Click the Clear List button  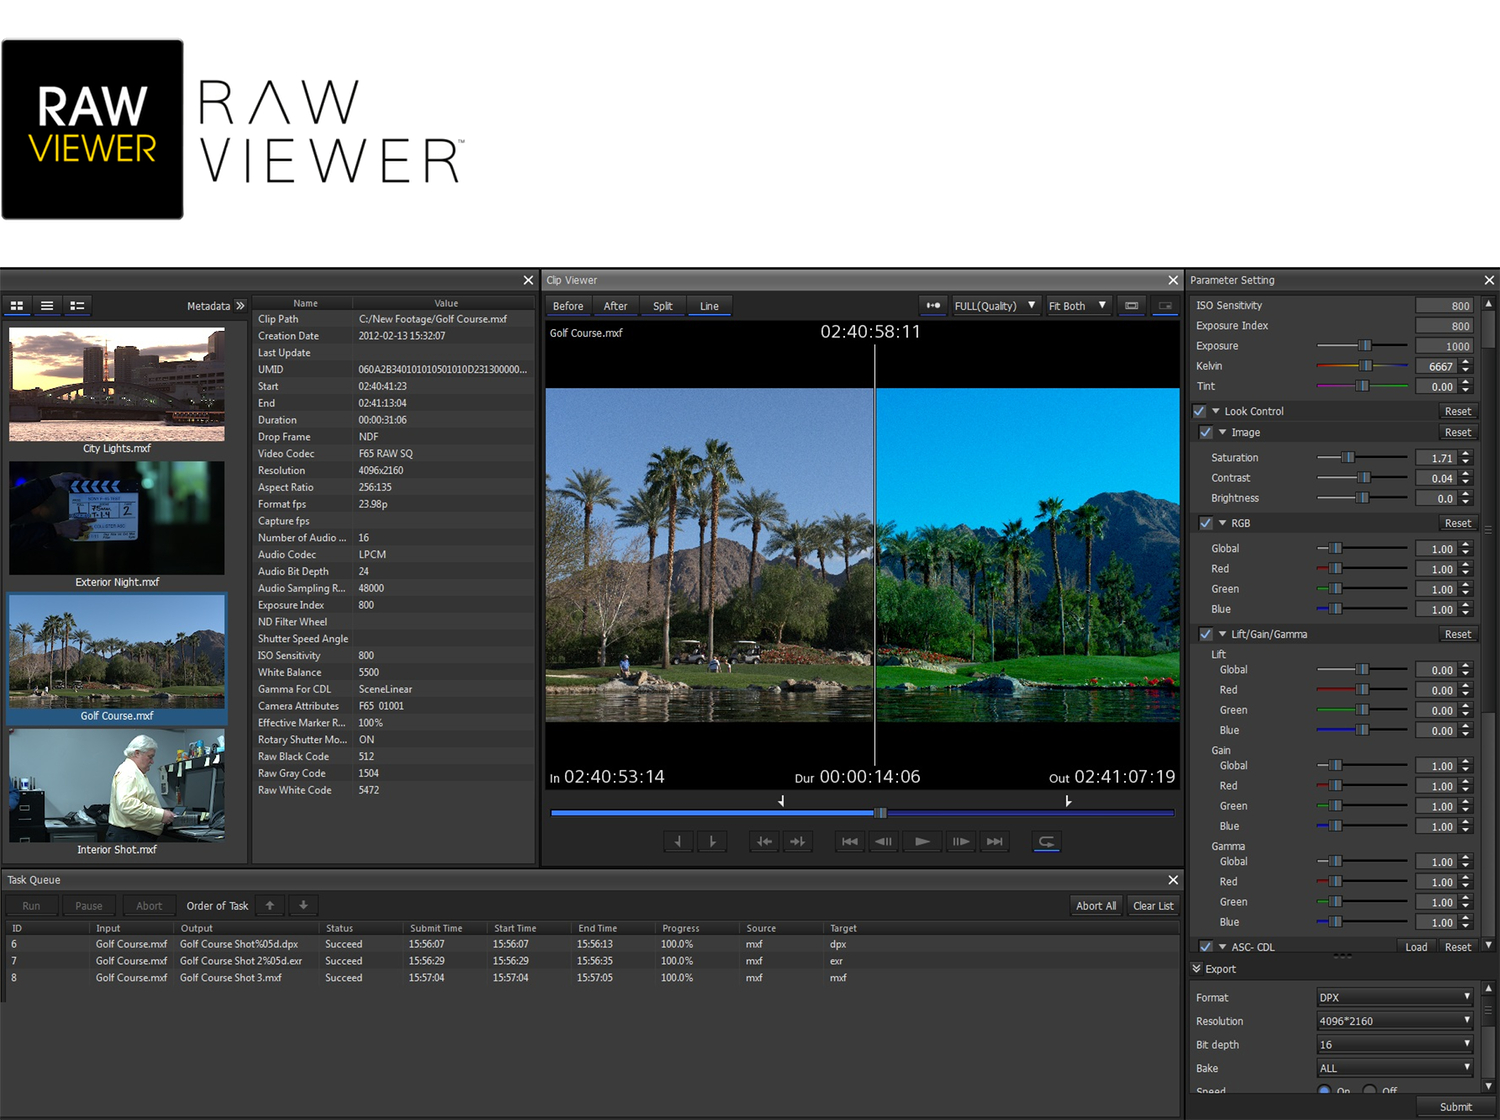[x=1153, y=906]
